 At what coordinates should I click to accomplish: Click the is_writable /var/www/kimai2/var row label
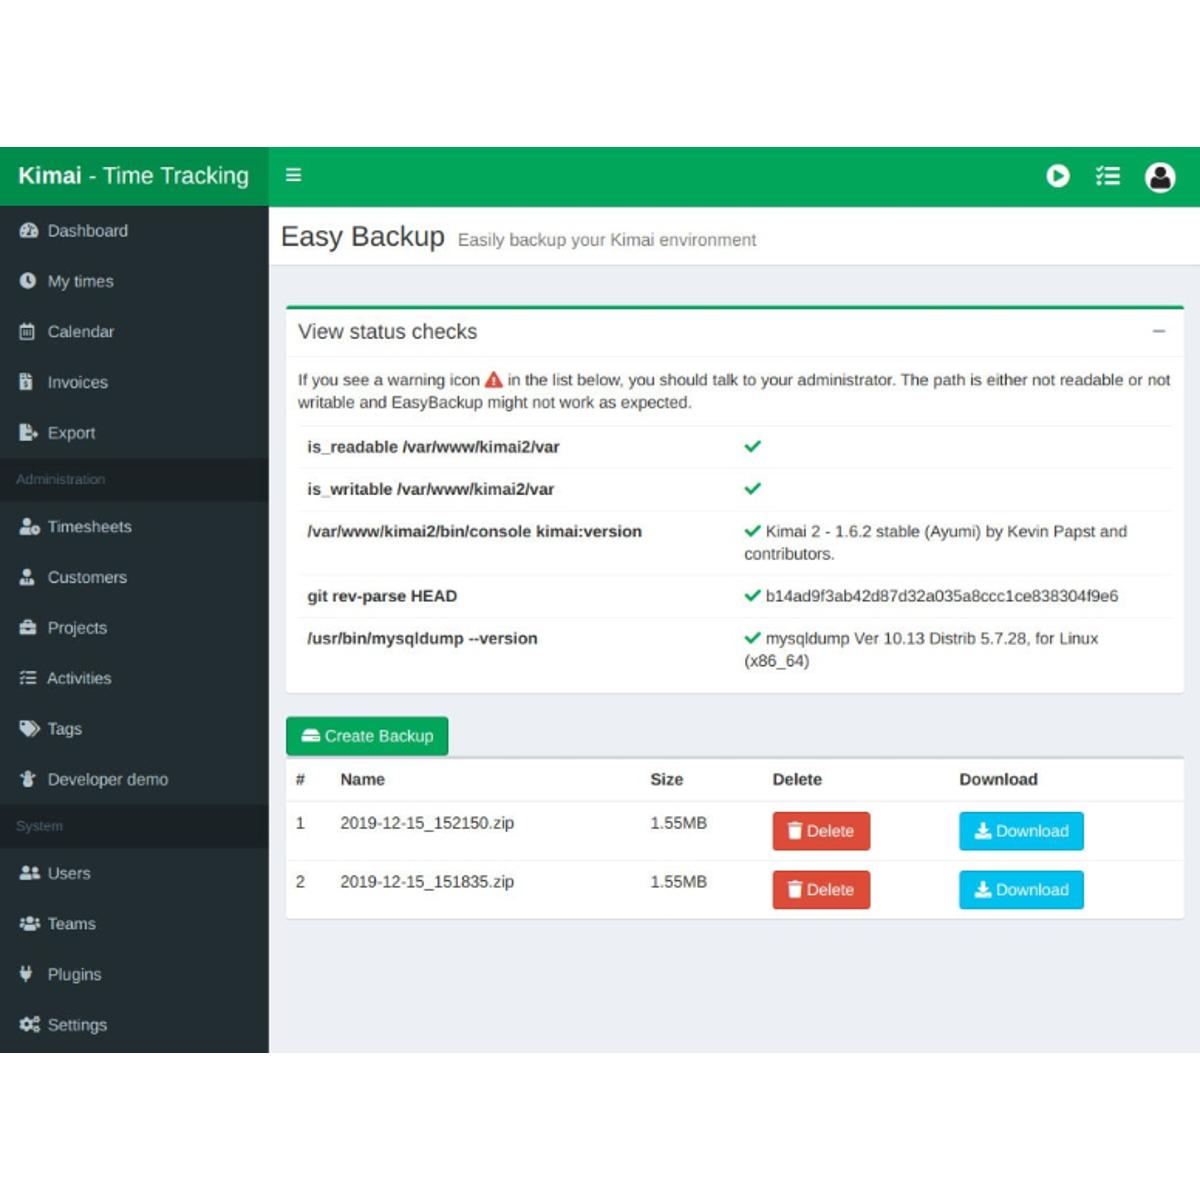430,489
